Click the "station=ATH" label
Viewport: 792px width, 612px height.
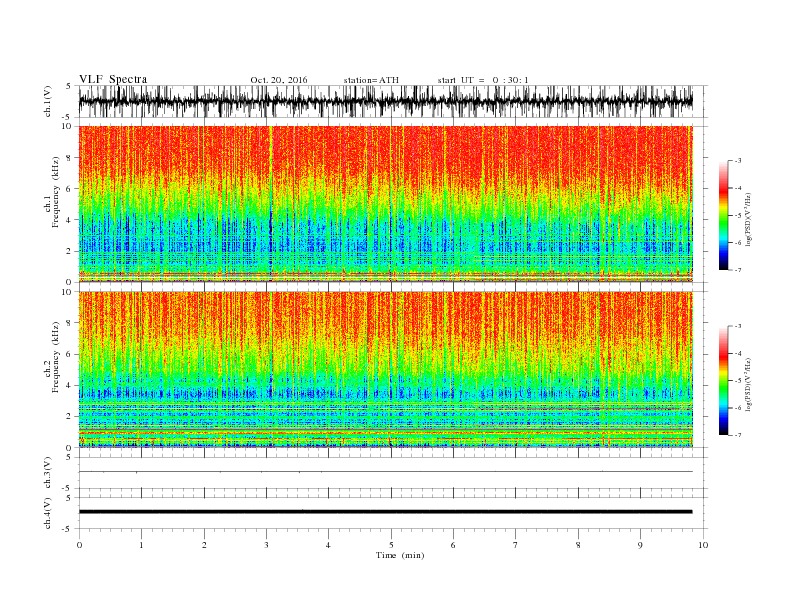point(371,80)
